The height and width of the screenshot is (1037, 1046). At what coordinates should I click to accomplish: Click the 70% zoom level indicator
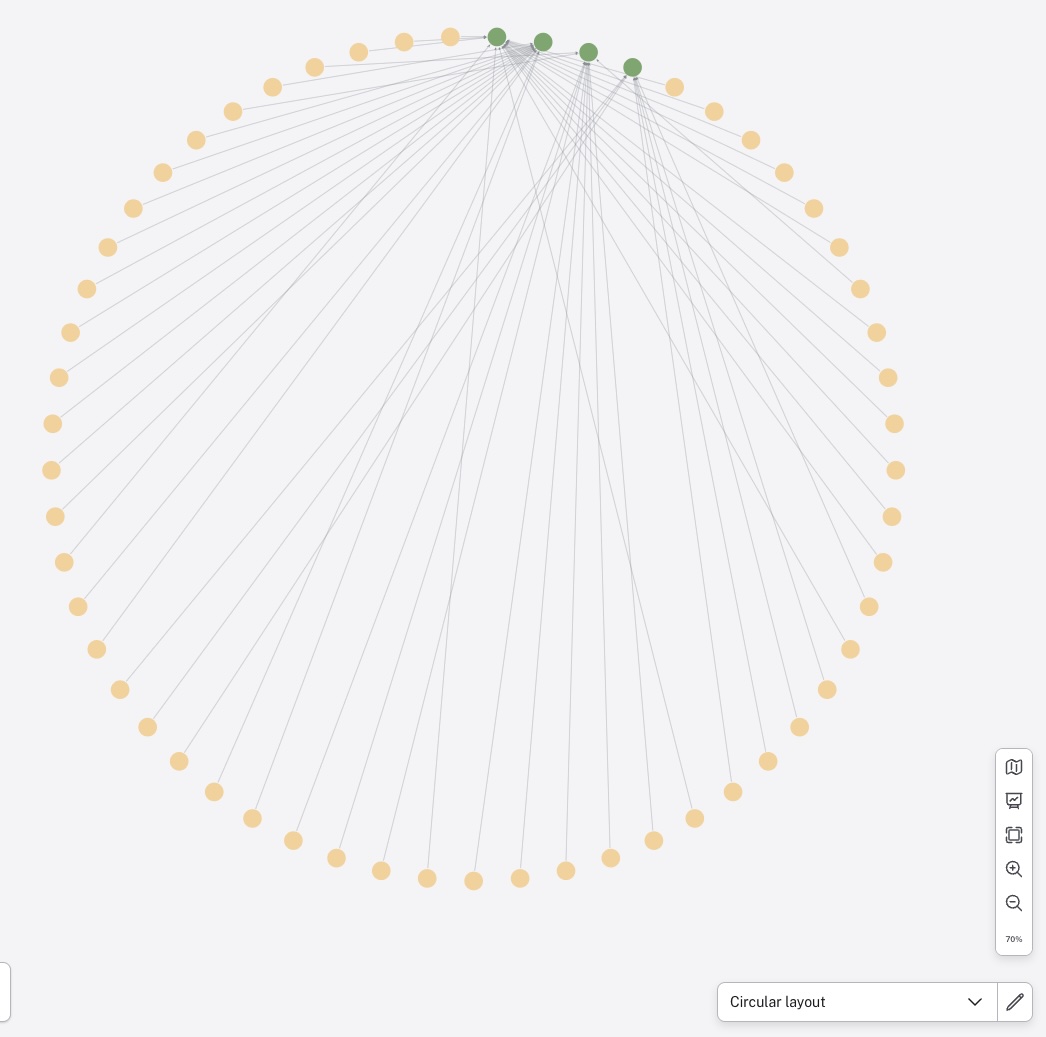1013,939
